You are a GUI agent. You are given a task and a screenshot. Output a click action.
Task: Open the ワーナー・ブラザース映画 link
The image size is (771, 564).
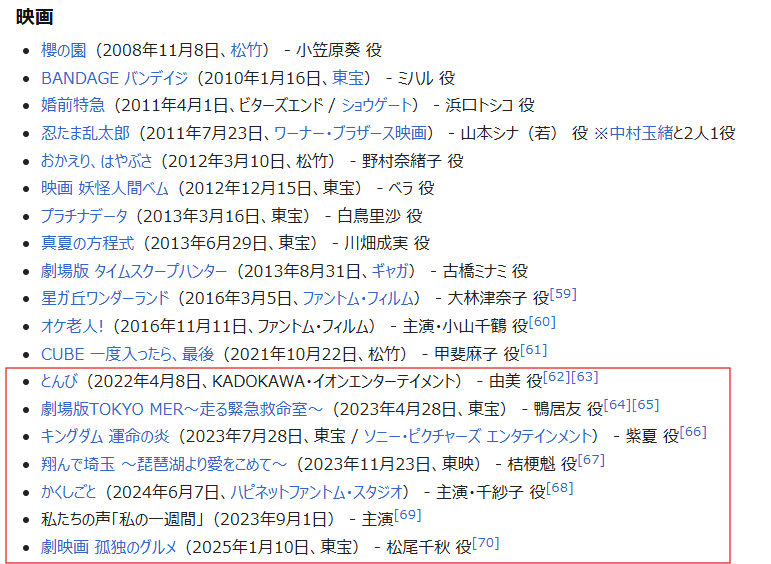click(x=350, y=133)
